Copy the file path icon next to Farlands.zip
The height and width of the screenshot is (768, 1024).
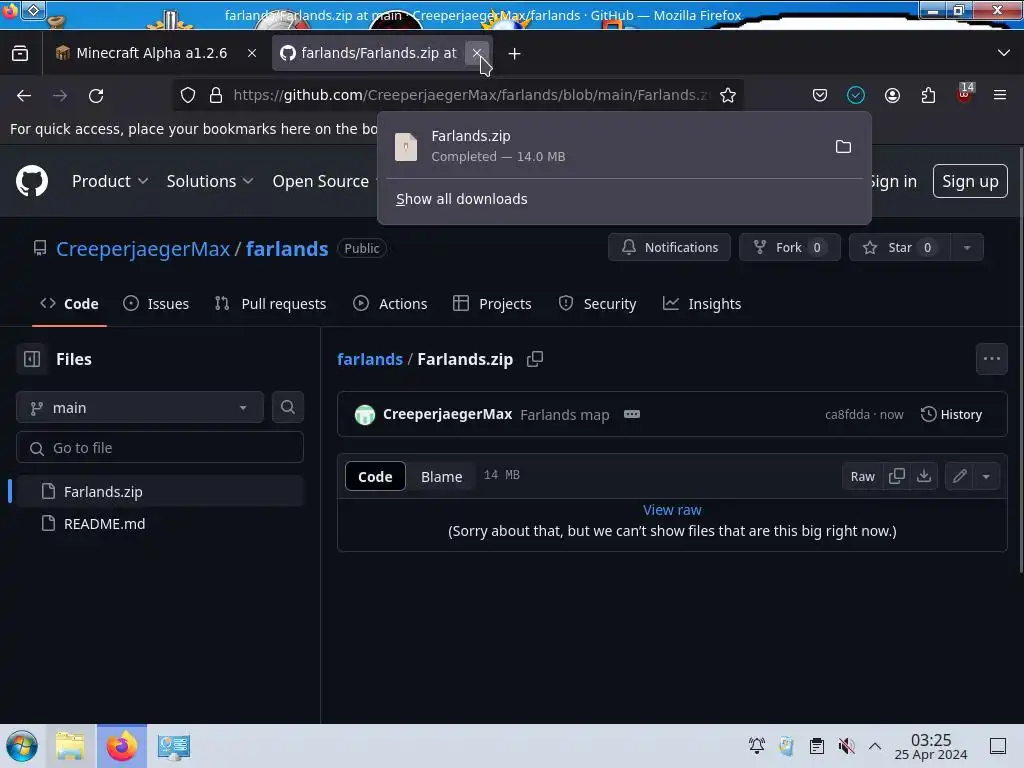535,359
